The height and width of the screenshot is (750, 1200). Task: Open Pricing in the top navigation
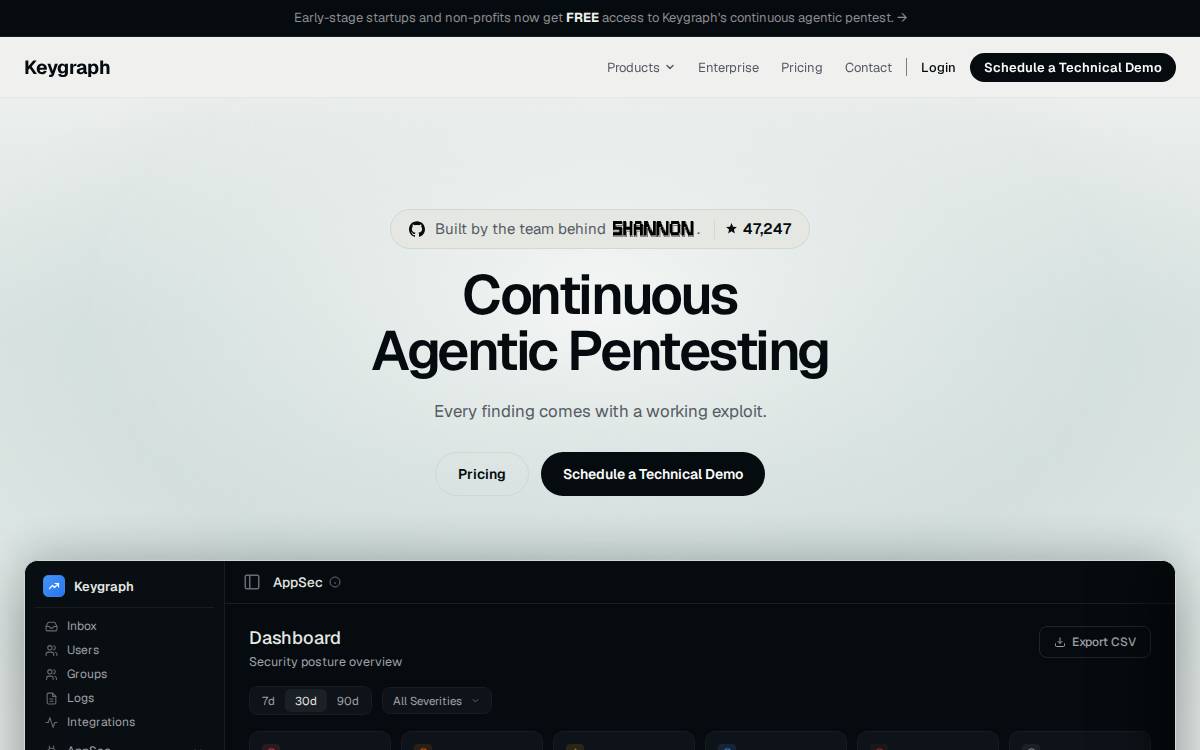click(x=802, y=67)
